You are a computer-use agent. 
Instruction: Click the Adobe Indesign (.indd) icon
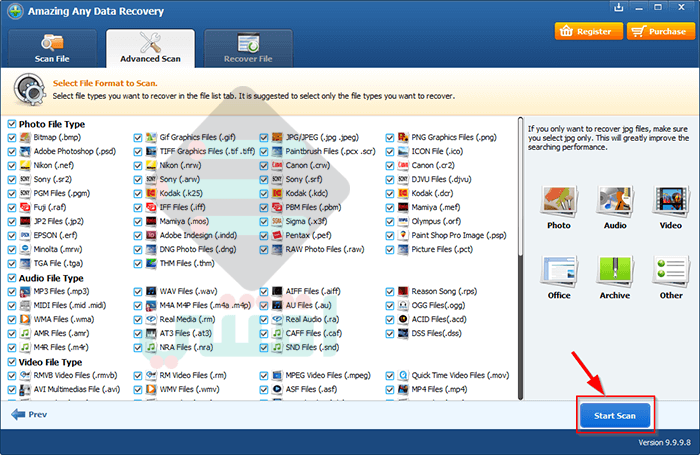pyautogui.click(x=151, y=235)
